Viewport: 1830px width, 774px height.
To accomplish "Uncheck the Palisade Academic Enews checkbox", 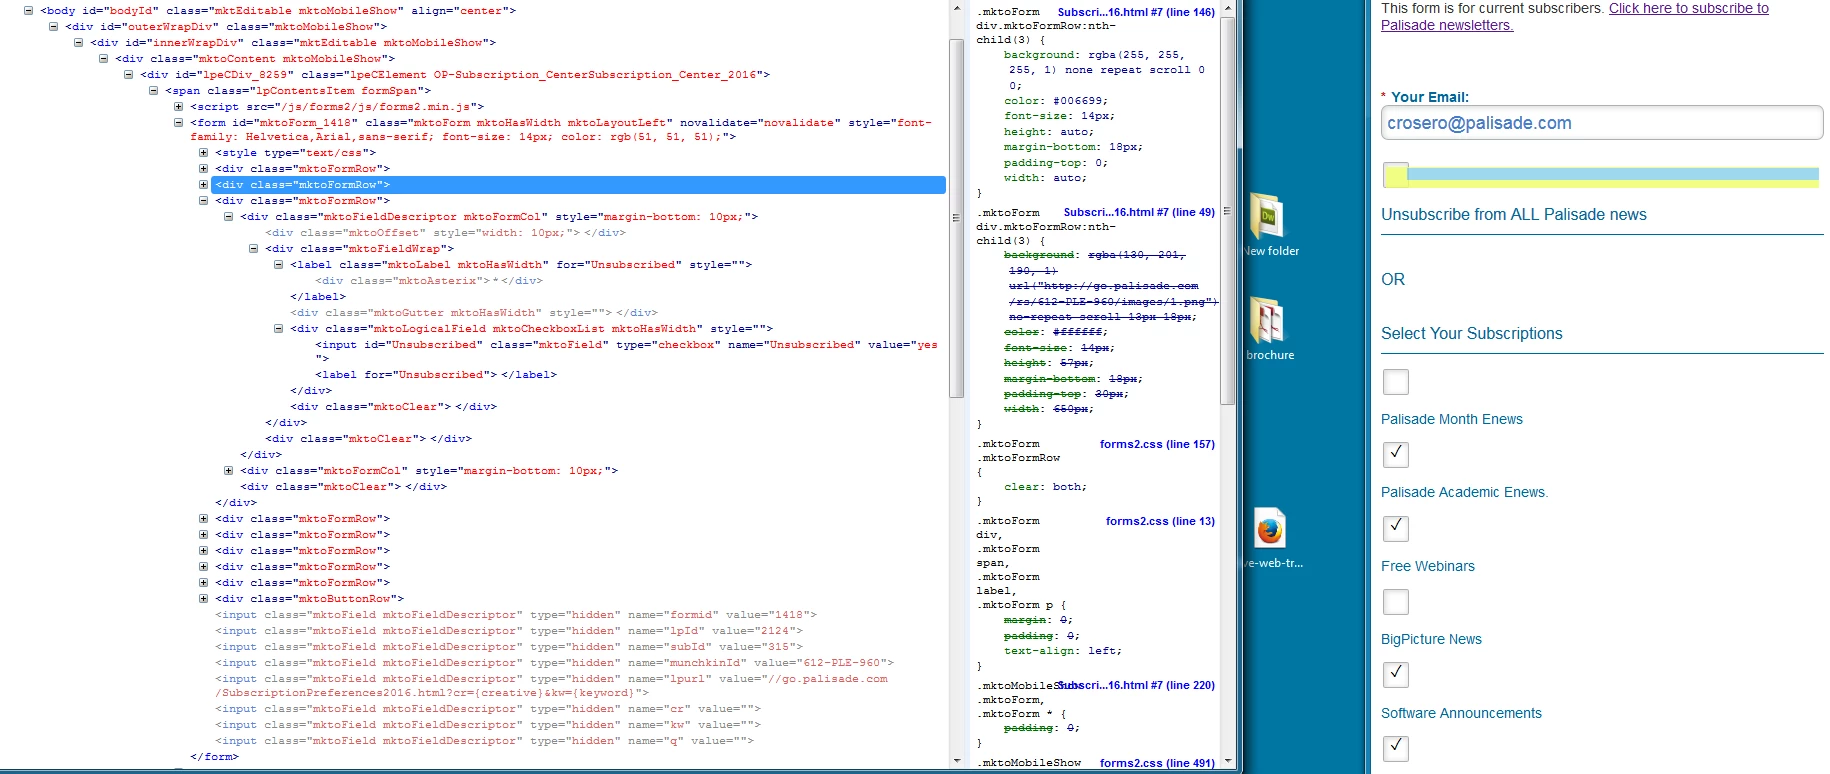I will pyautogui.click(x=1396, y=455).
